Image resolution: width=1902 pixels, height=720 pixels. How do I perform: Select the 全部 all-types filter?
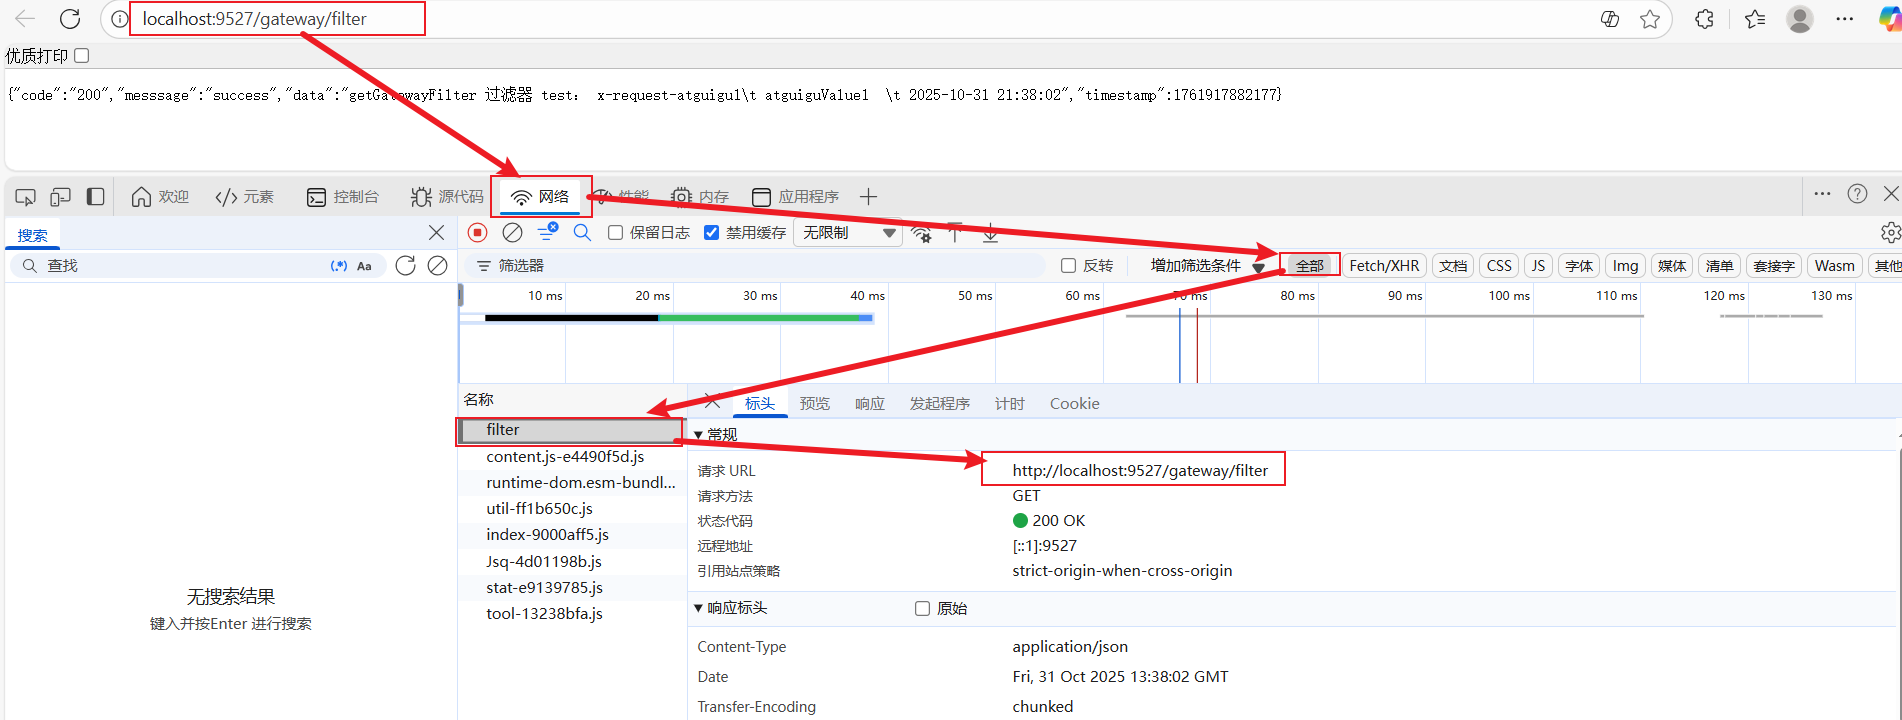pos(1310,266)
